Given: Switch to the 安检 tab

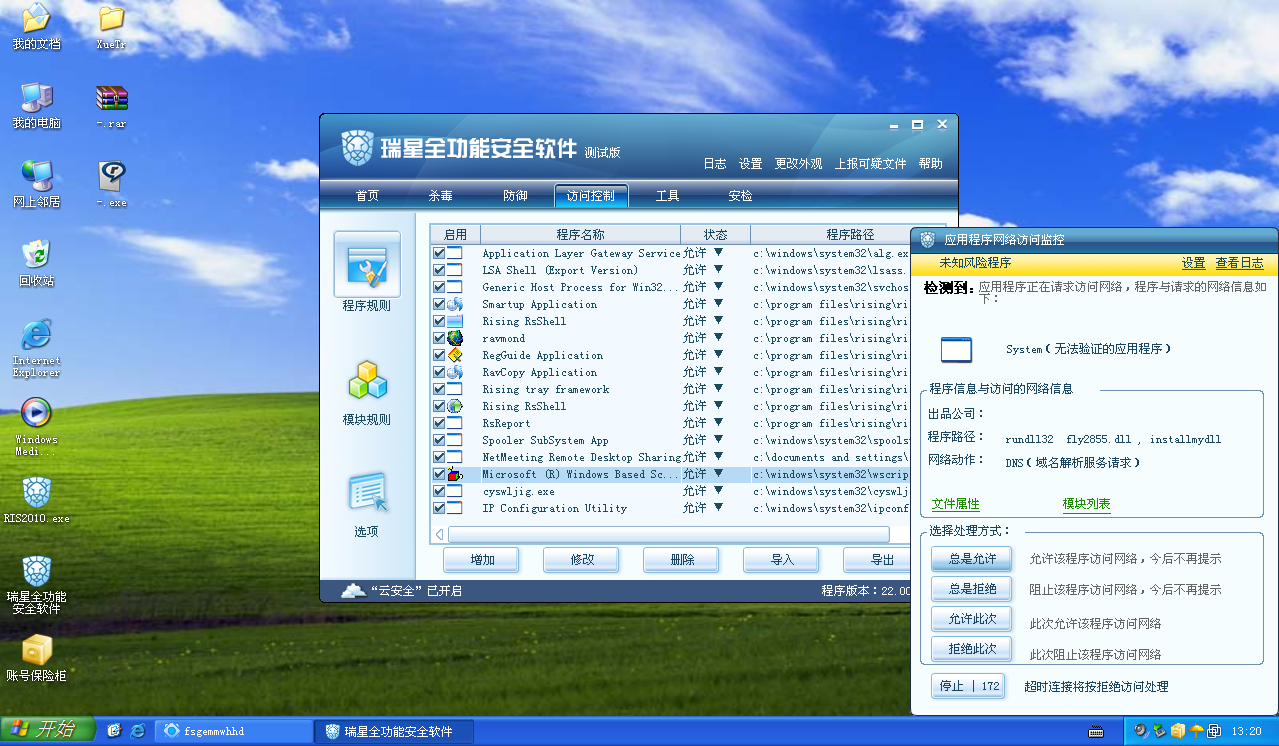Looking at the screenshot, I should pyautogui.click(x=740, y=196).
